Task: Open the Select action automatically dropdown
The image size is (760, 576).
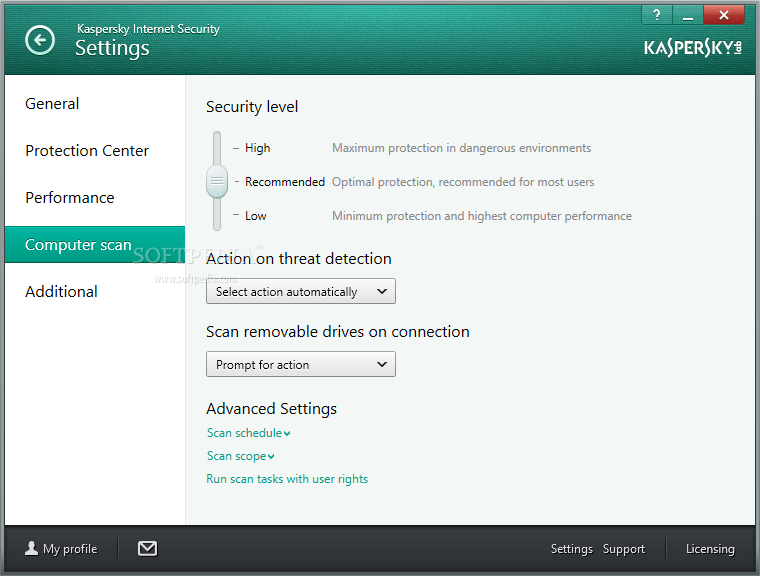Action: pos(301,291)
